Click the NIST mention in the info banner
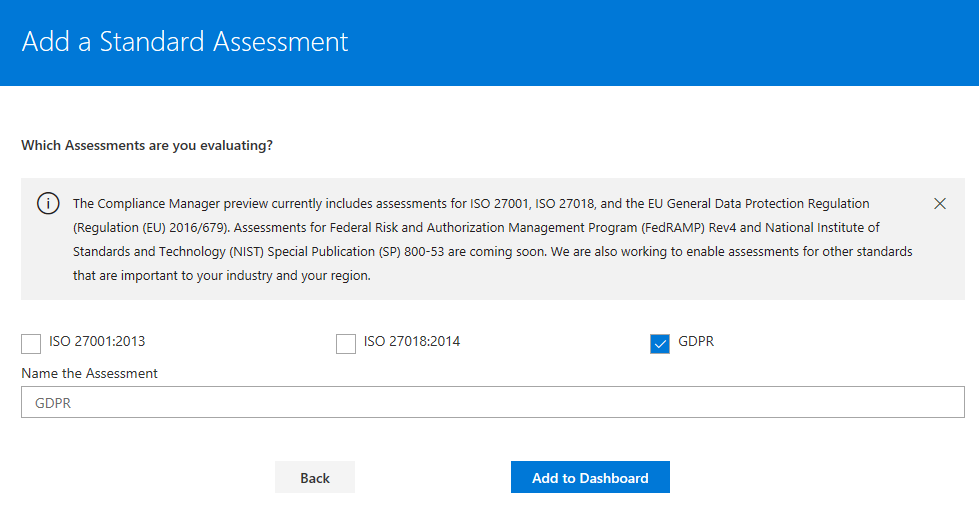Image resolution: width=979 pixels, height=522 pixels. [247, 252]
